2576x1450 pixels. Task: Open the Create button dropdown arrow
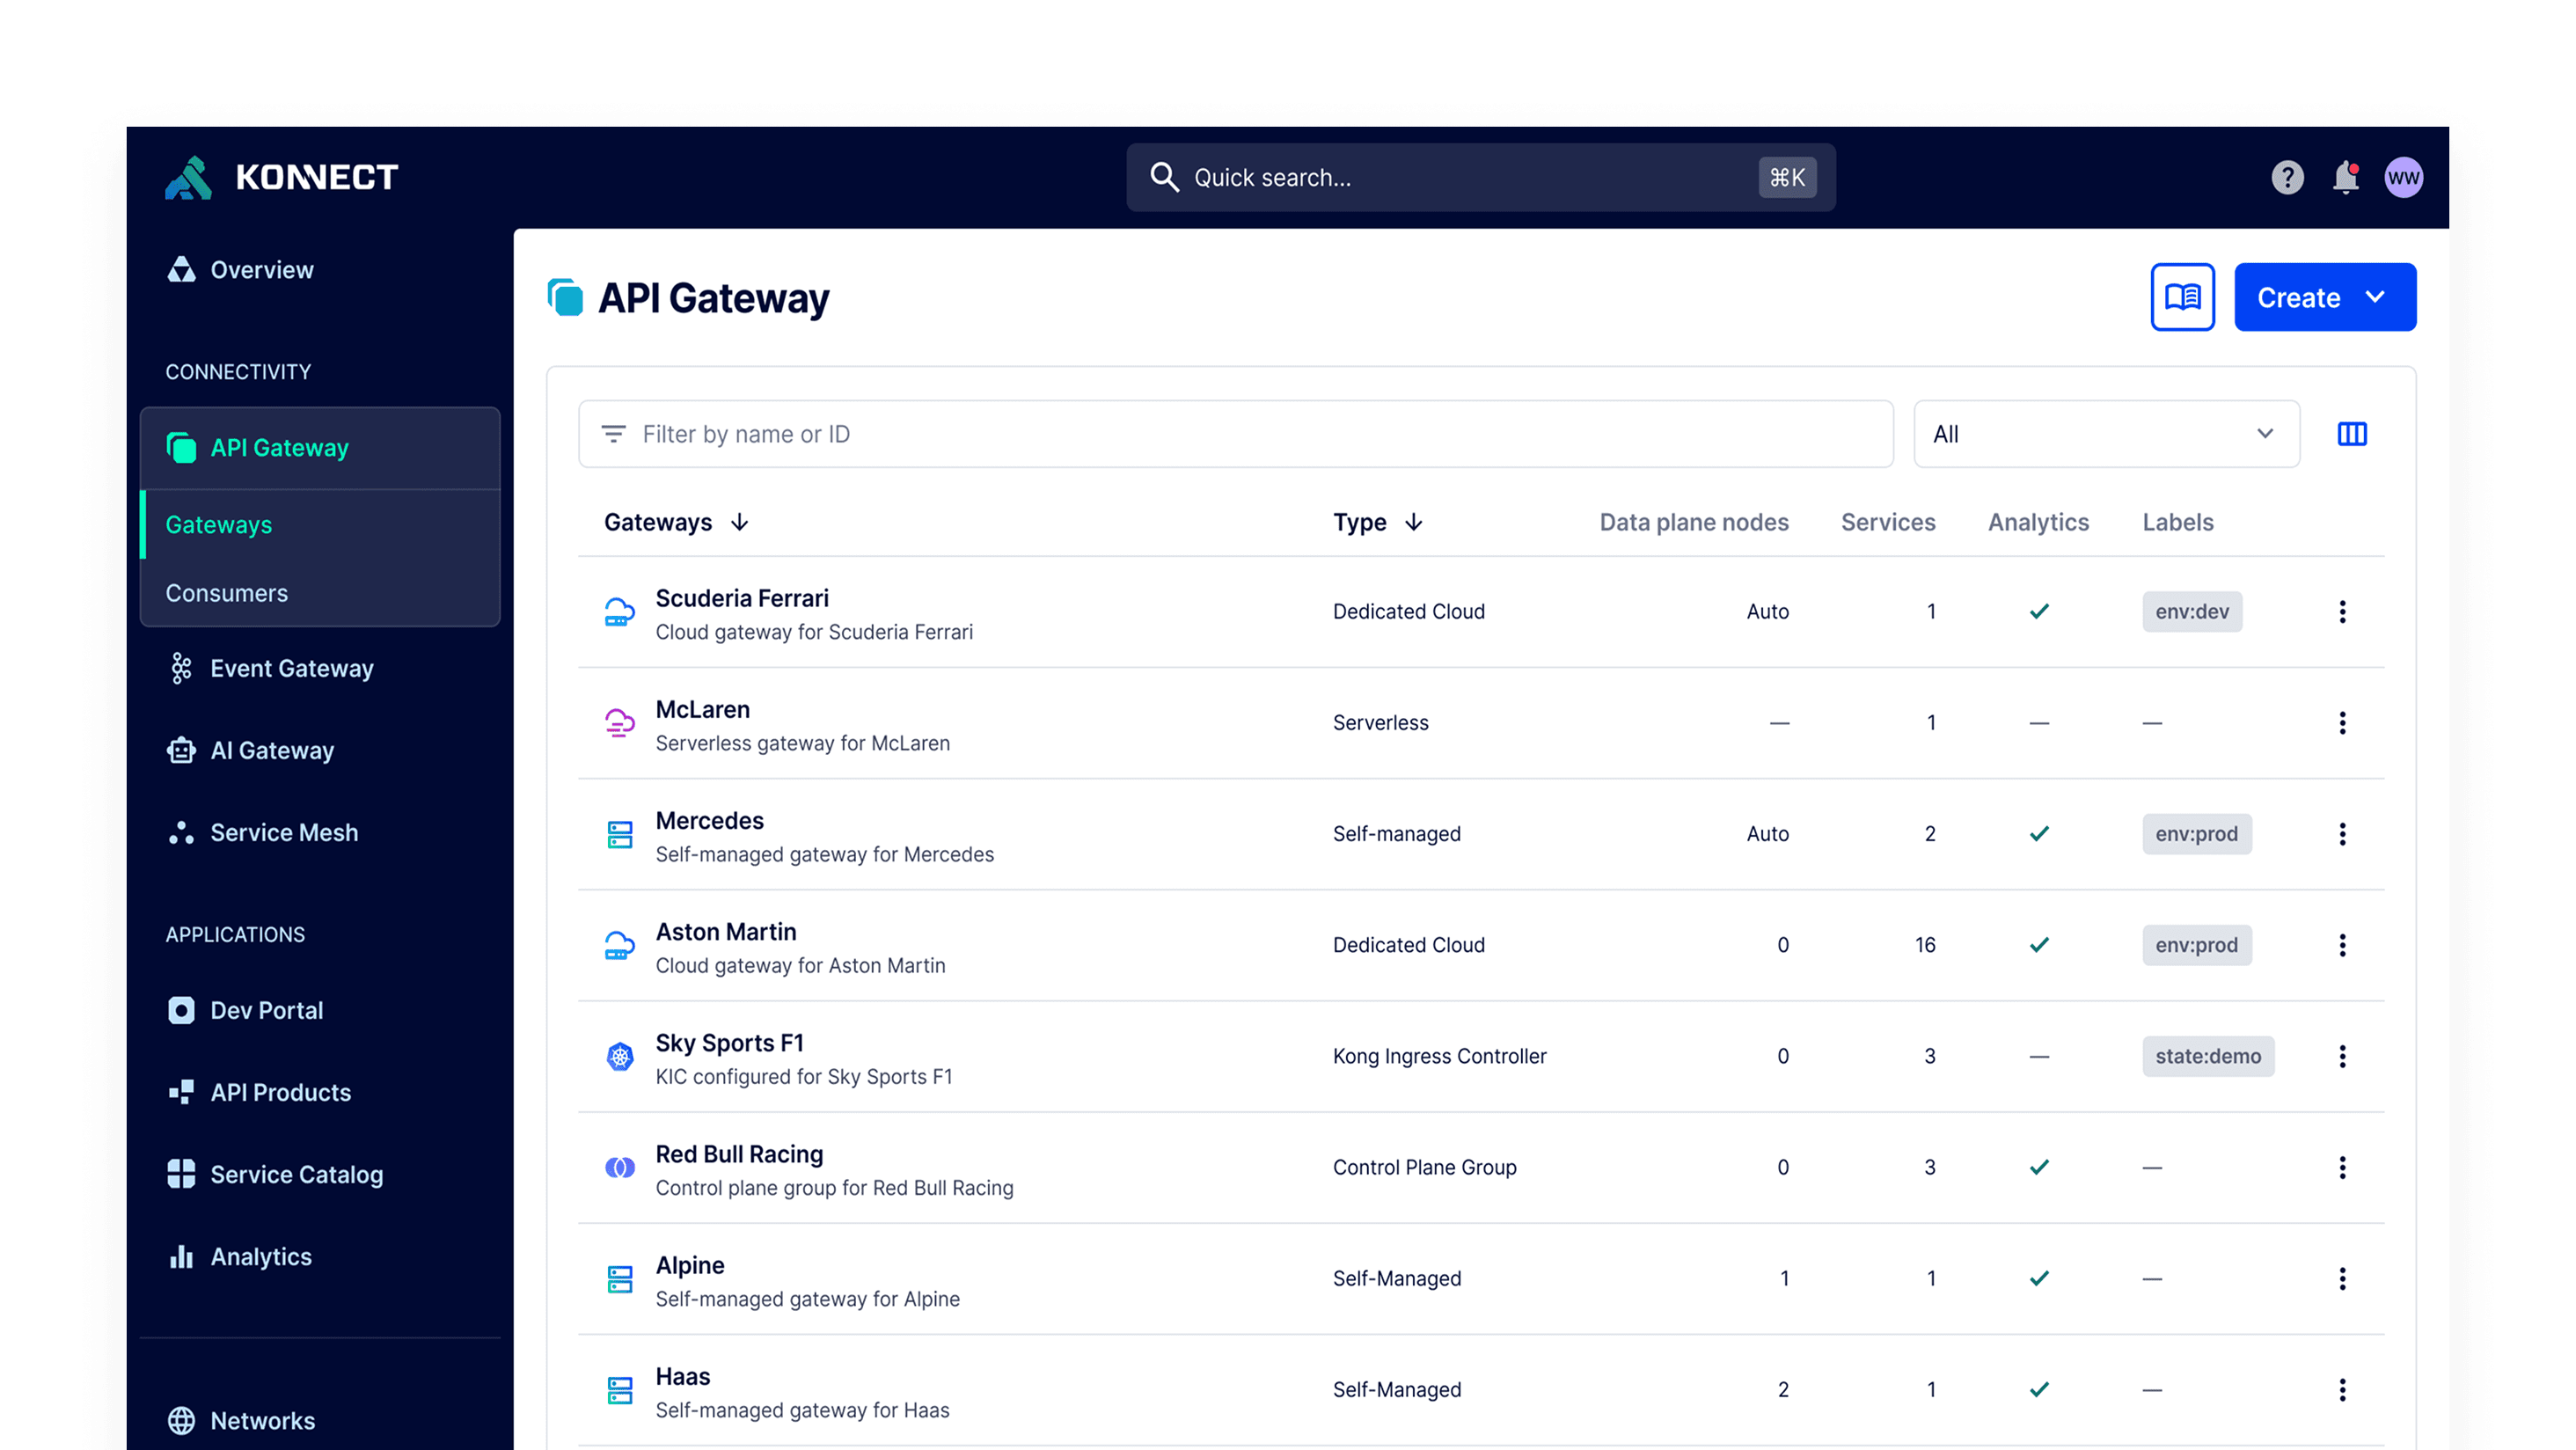2377,296
